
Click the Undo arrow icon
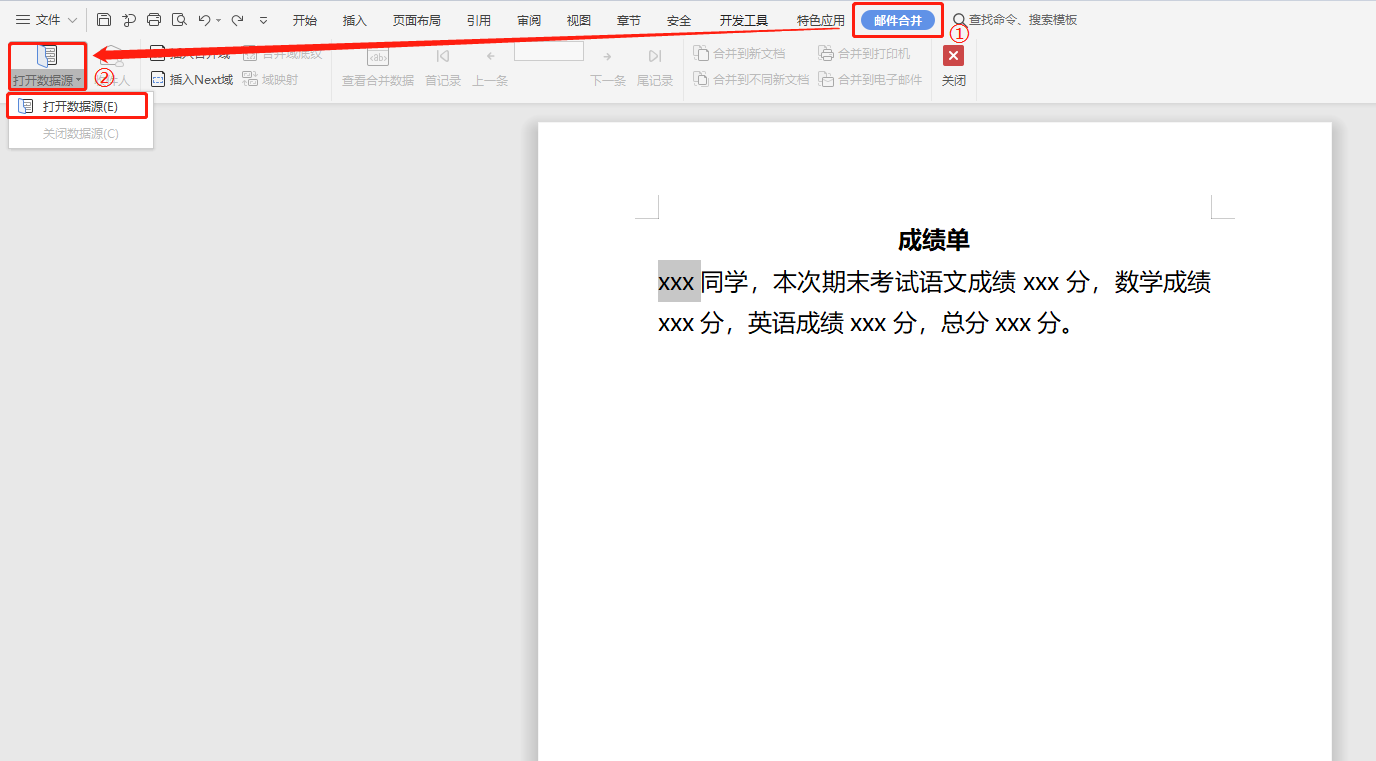click(x=204, y=20)
